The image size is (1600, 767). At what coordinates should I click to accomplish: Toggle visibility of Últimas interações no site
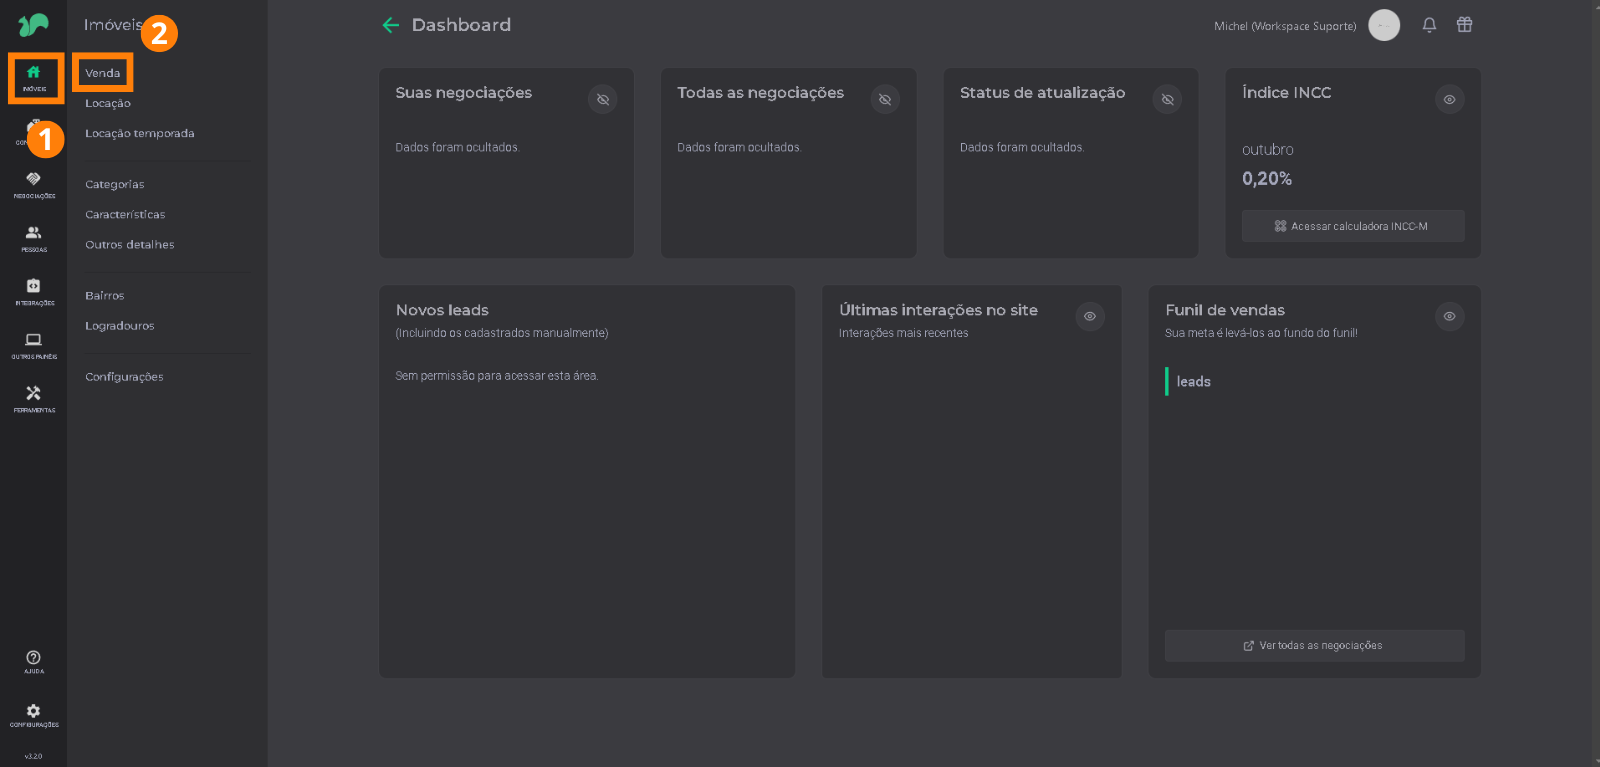click(1090, 316)
